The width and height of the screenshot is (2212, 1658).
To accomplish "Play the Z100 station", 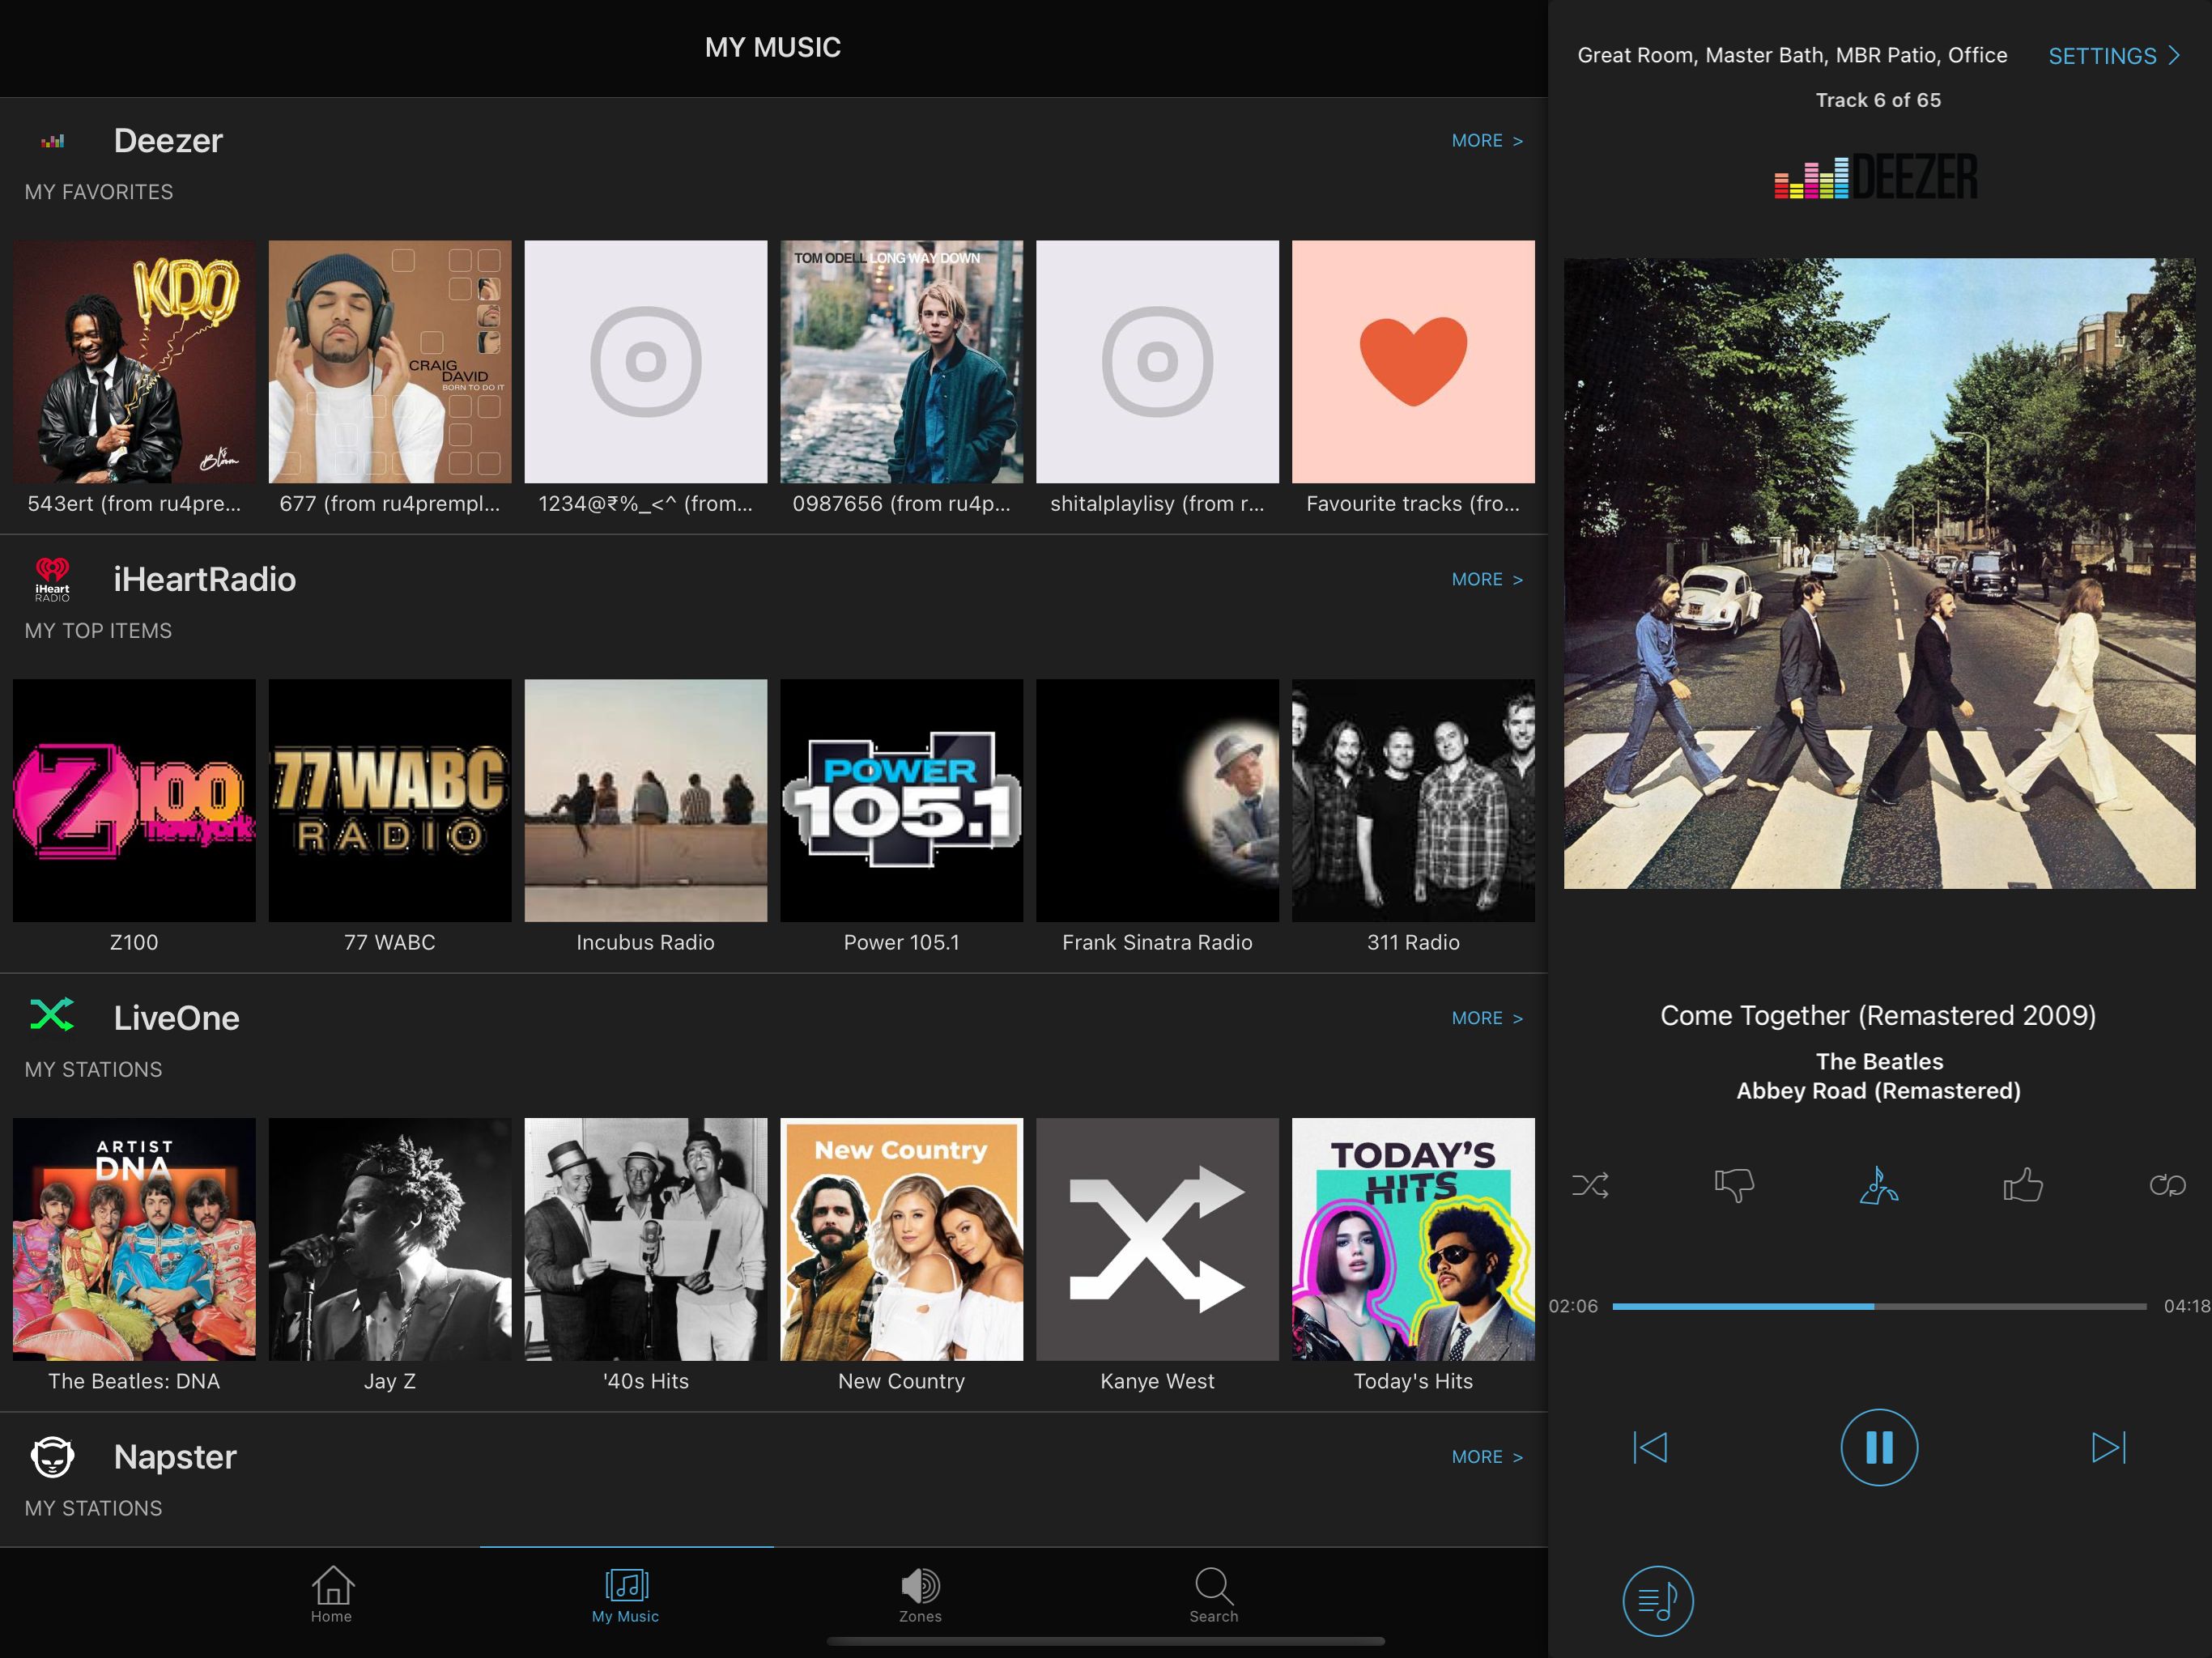I will 134,801.
